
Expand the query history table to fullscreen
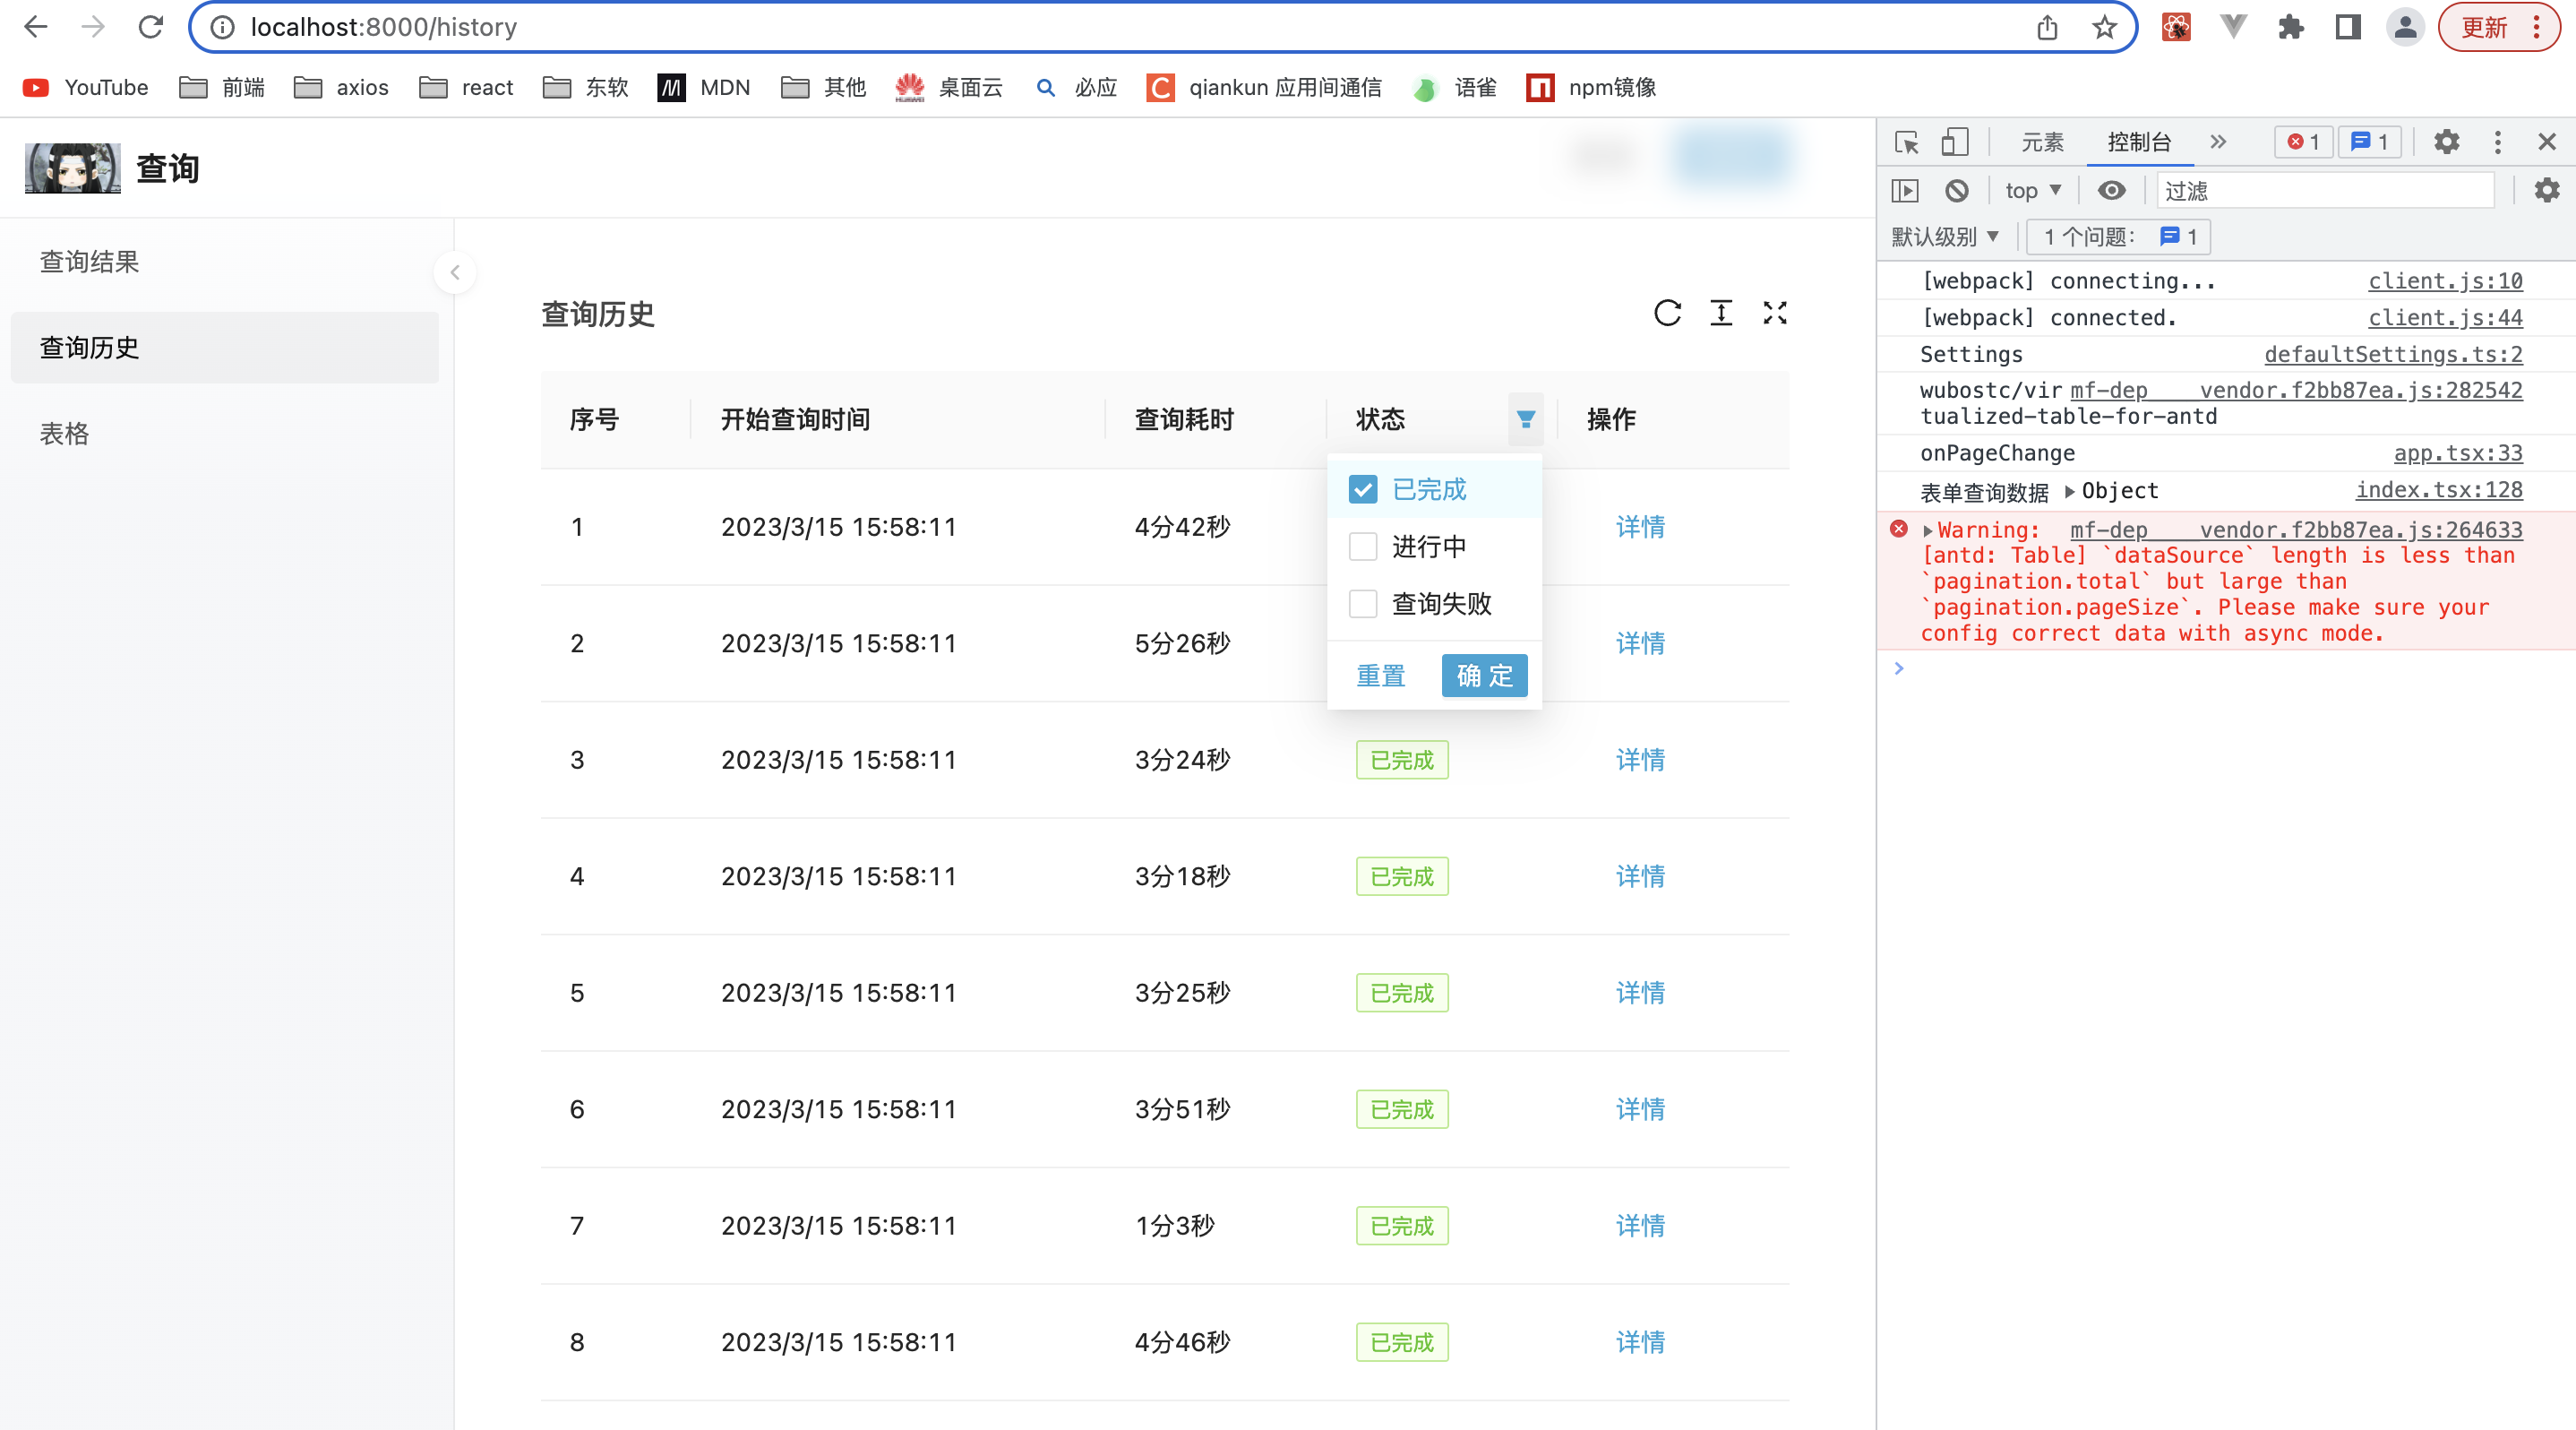point(1775,313)
